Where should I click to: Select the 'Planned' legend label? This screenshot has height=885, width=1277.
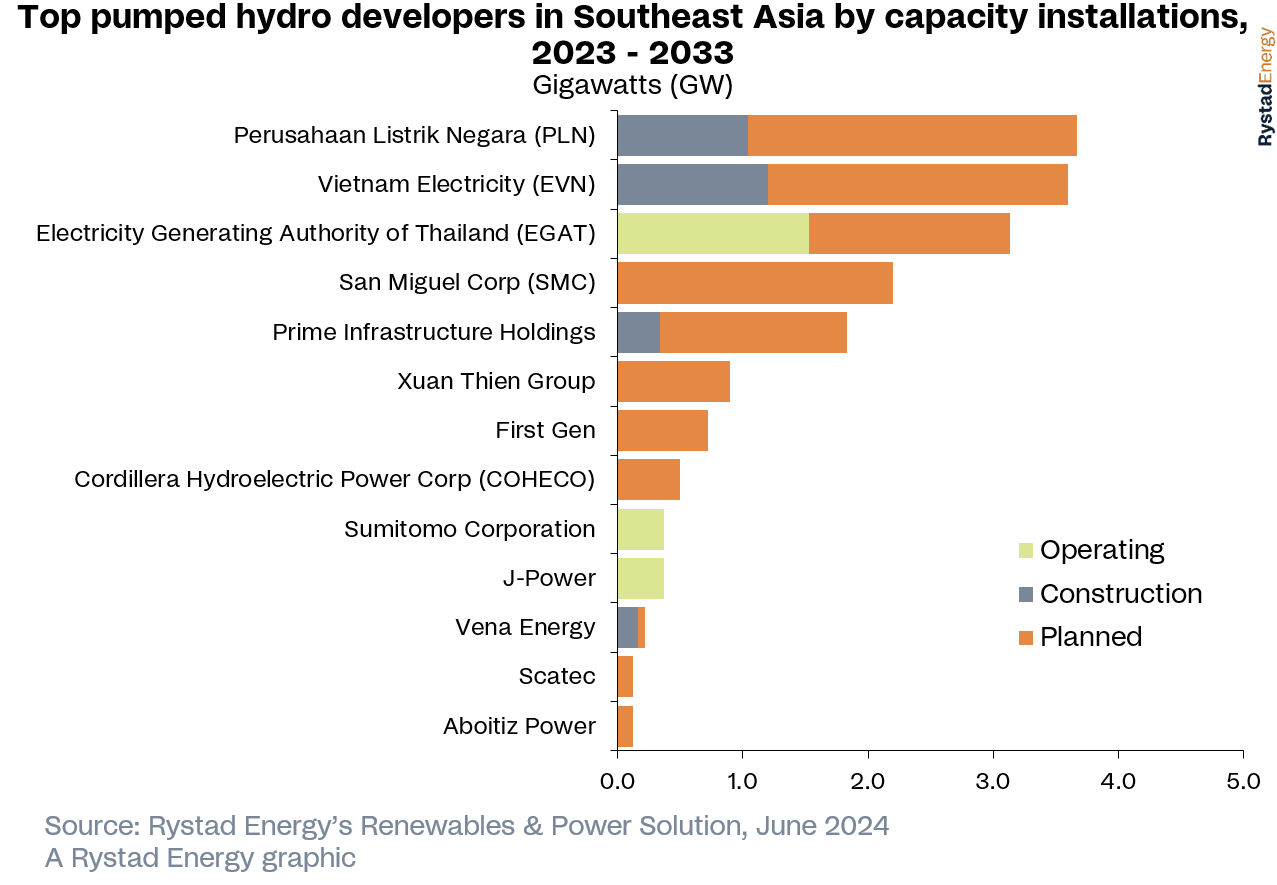(x=1091, y=637)
